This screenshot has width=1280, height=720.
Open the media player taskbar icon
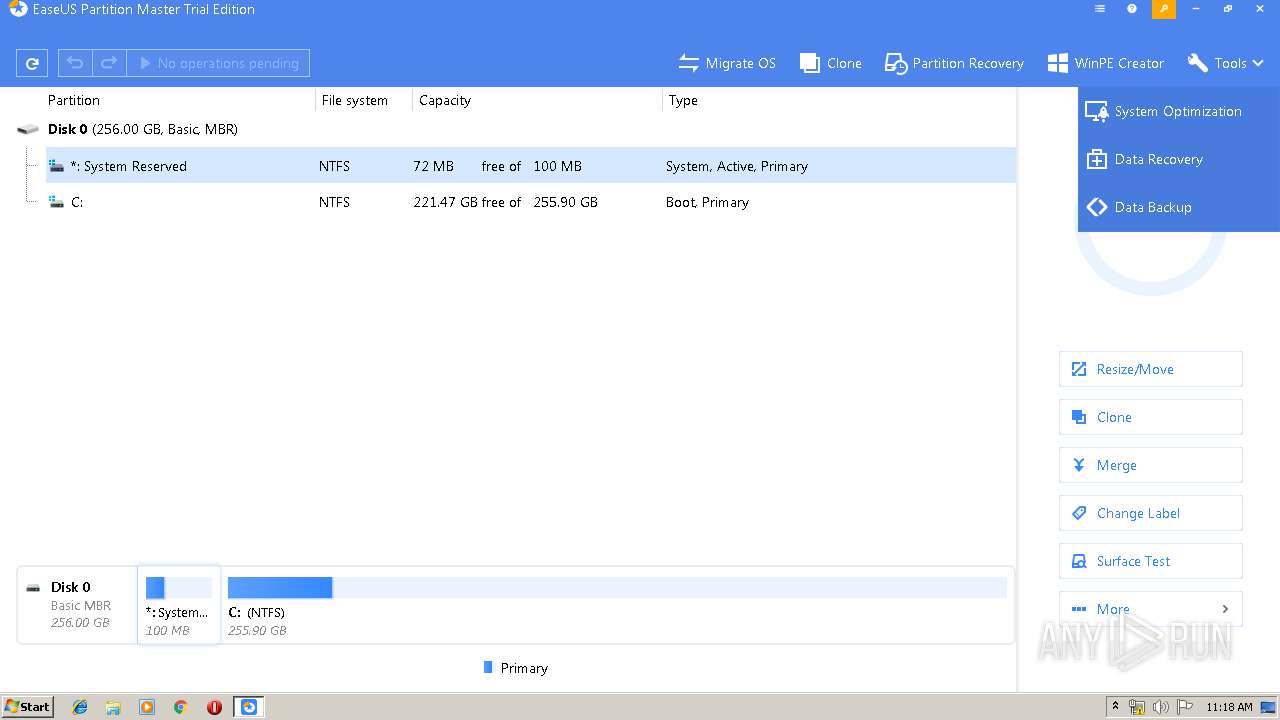click(147, 707)
